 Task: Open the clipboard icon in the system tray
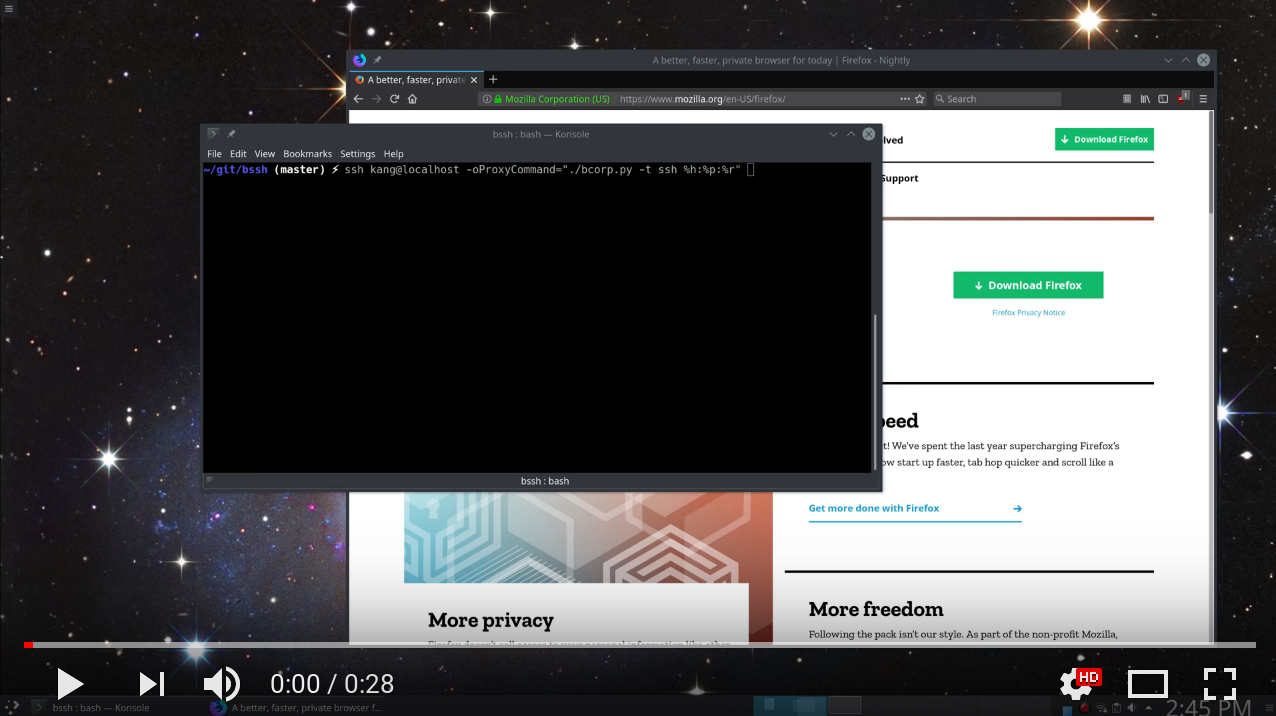(1117, 707)
